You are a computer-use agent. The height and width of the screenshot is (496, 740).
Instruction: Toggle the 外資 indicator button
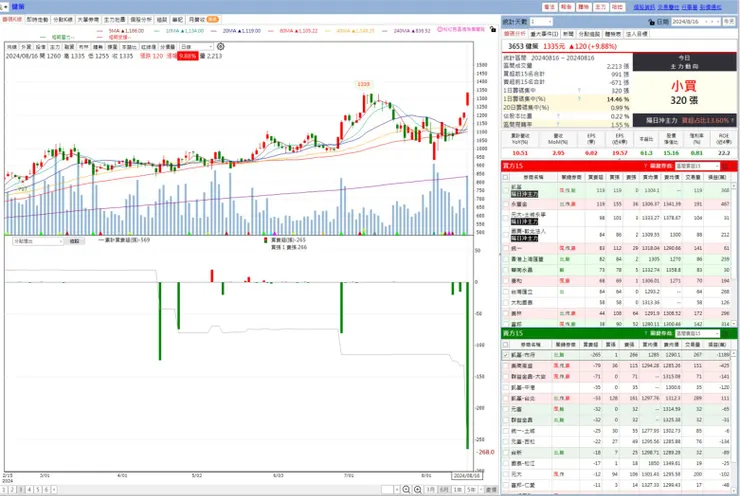(x=26, y=47)
